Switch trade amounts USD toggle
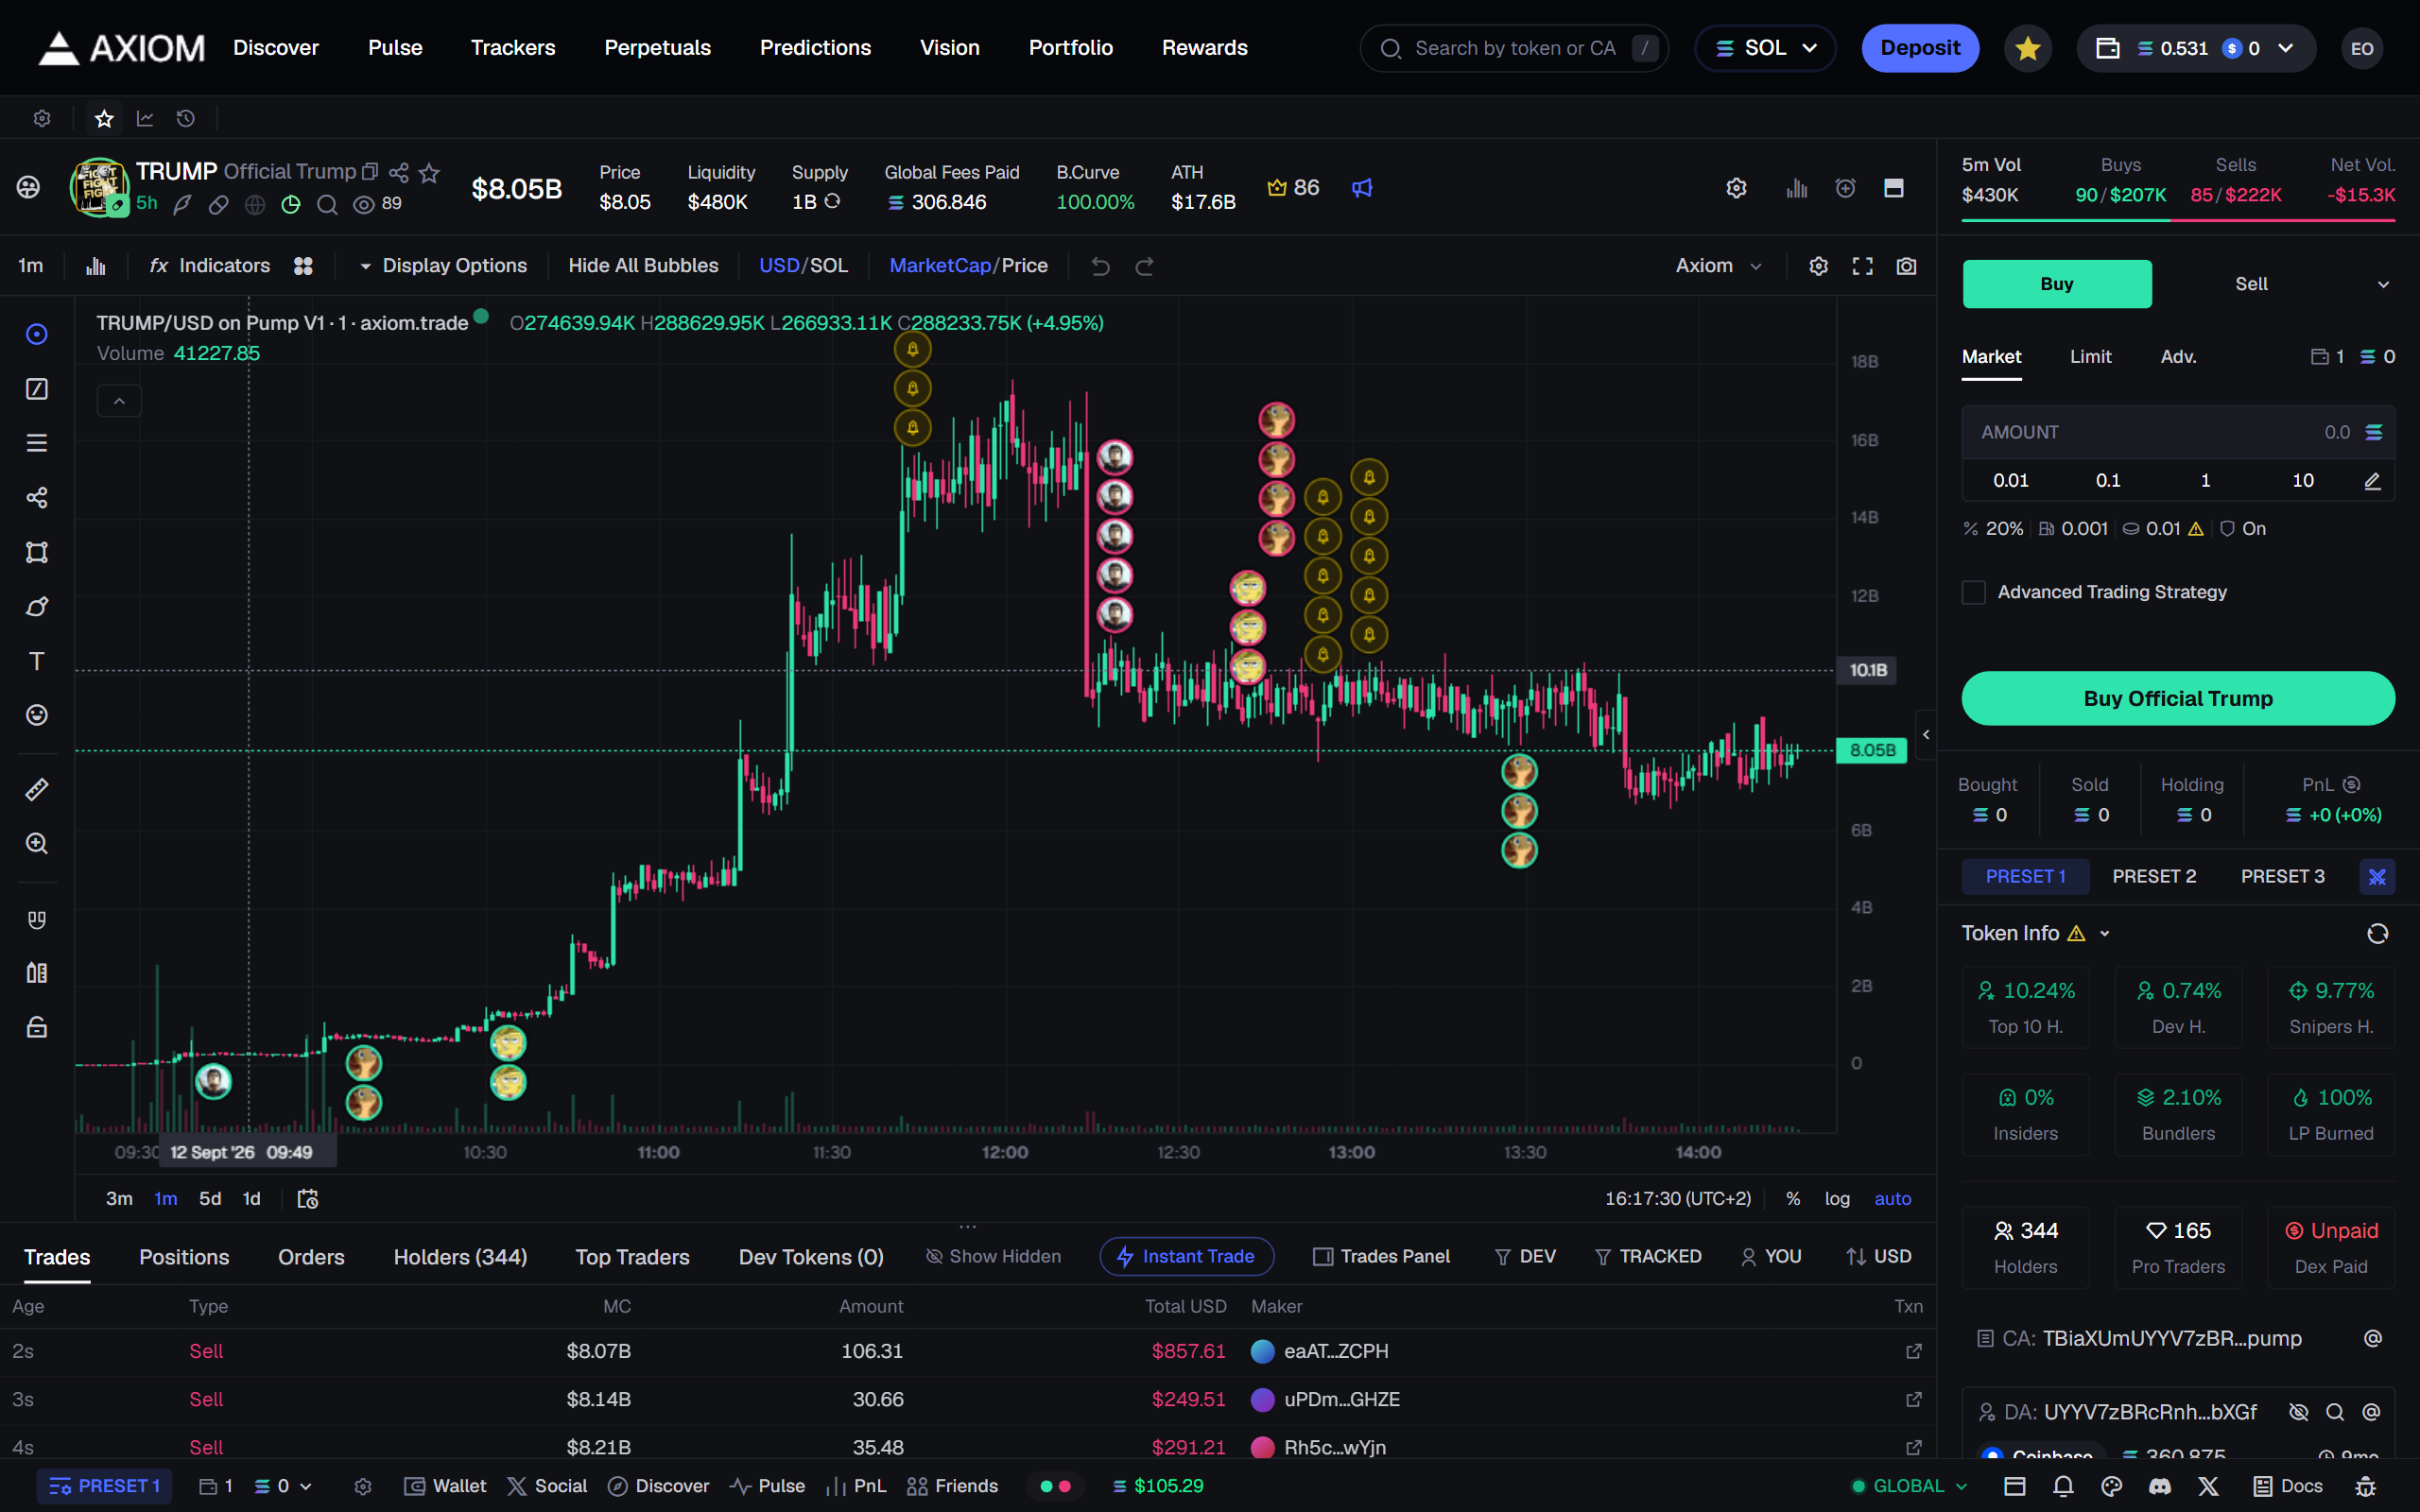Image resolution: width=2420 pixels, height=1512 pixels. (1878, 1256)
